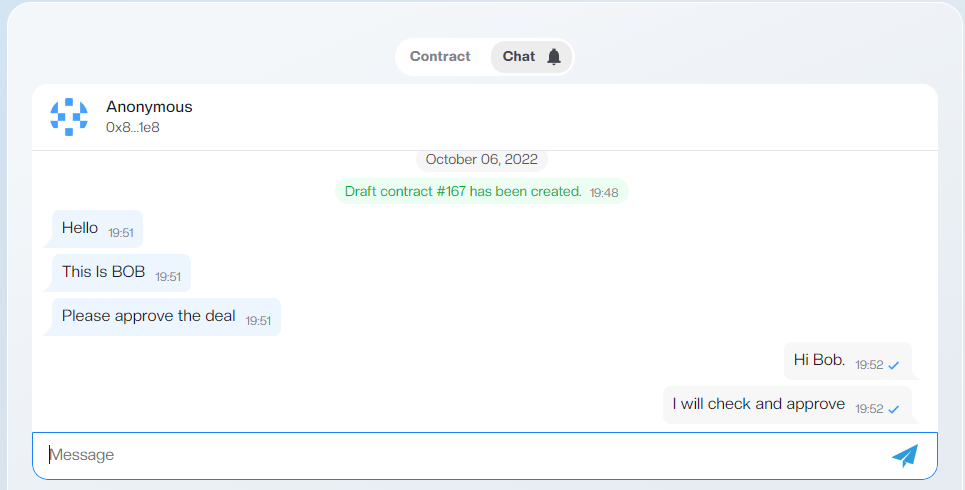
Task: Click the read checkmark on Hi Bob
Action: coord(894,366)
